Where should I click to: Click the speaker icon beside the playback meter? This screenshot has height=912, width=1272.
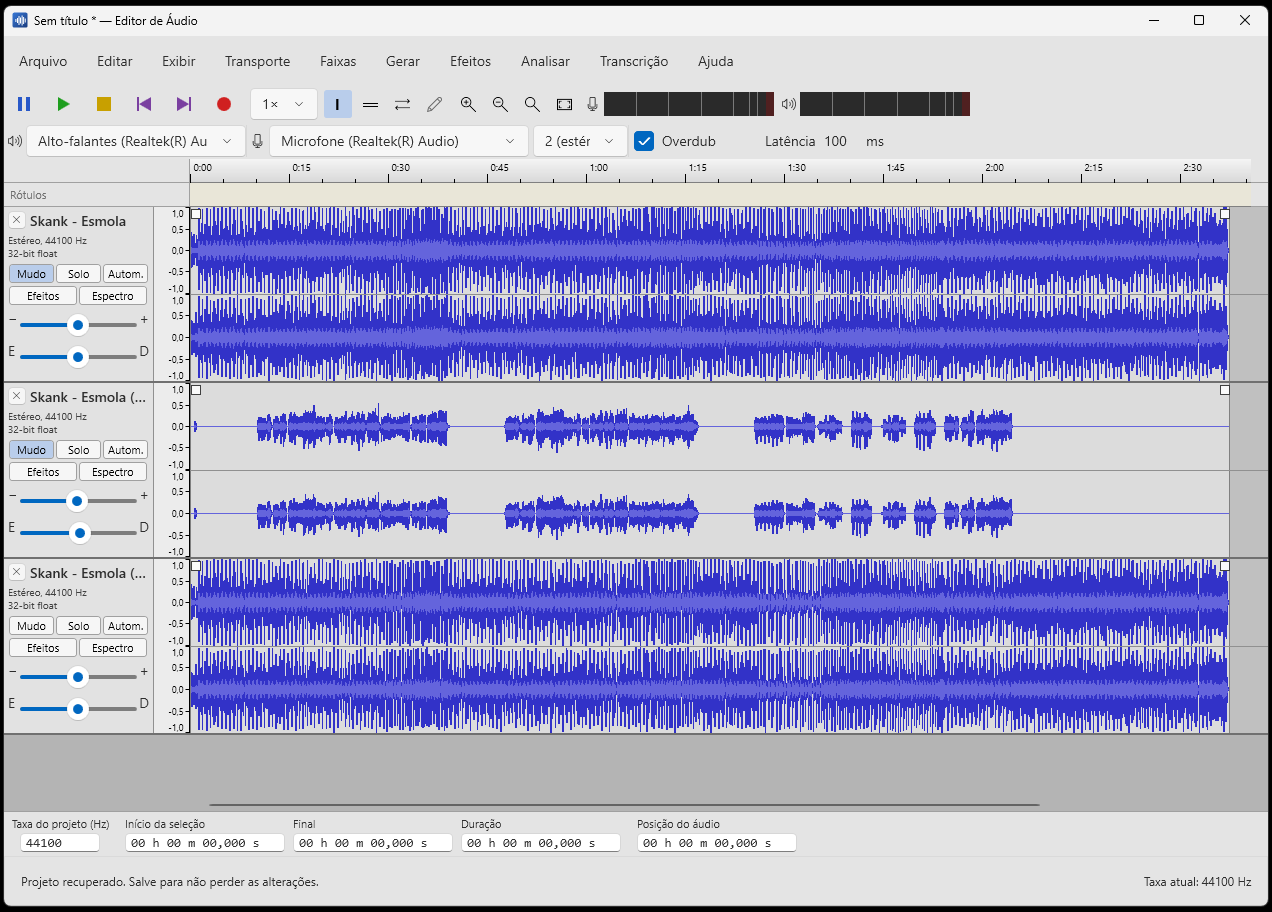coord(789,104)
